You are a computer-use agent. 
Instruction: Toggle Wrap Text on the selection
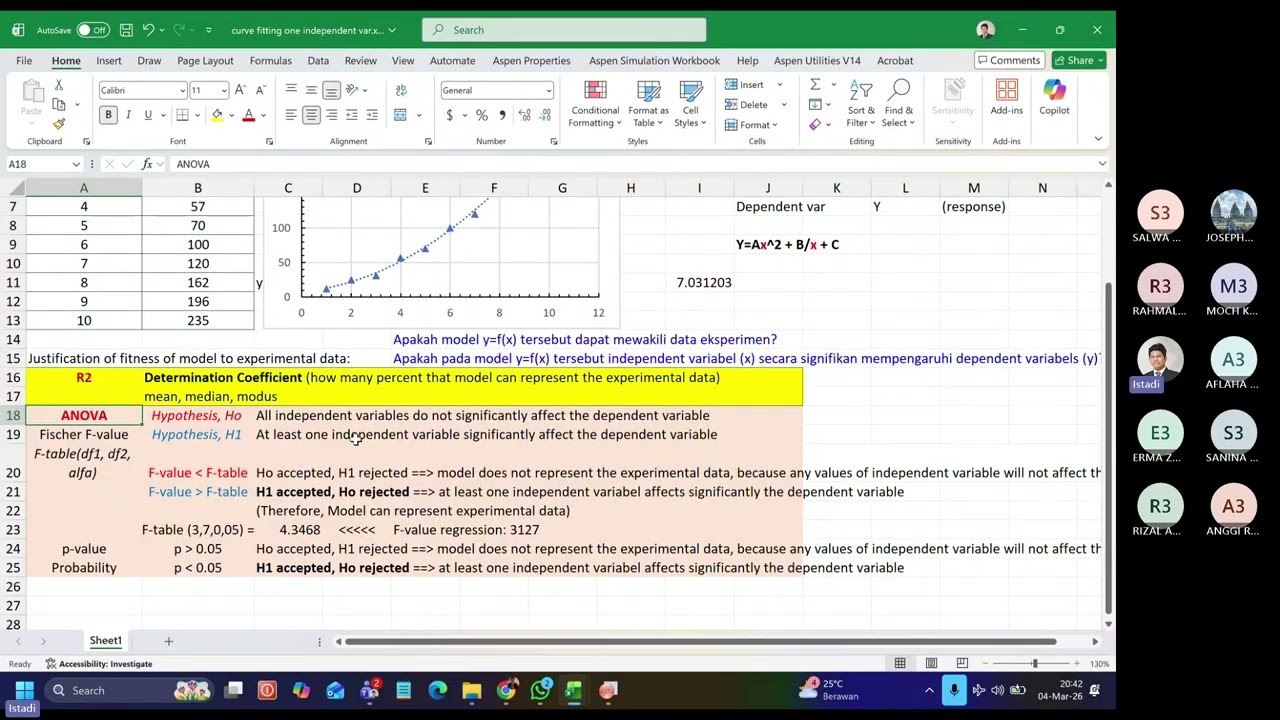pos(400,90)
